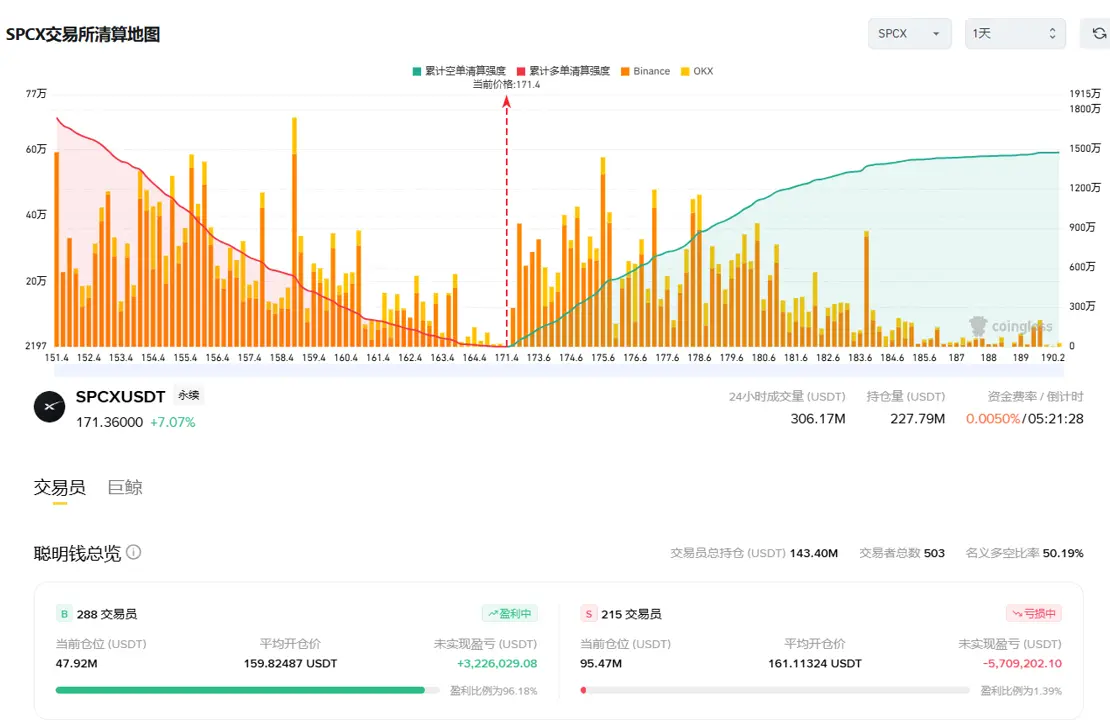The image size is (1110, 723).
Task: Toggle 累计多单清算强度 legend series
Action: [x=563, y=71]
